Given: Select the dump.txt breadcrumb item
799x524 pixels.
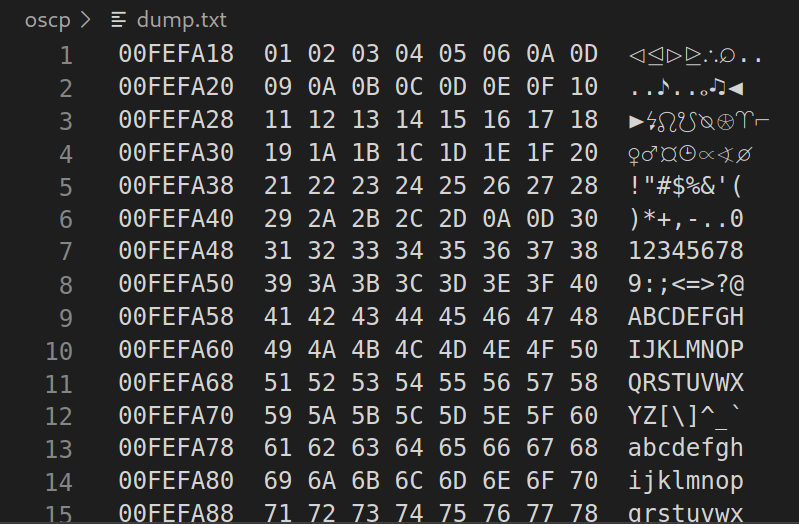Looking at the screenshot, I should click(182, 19).
